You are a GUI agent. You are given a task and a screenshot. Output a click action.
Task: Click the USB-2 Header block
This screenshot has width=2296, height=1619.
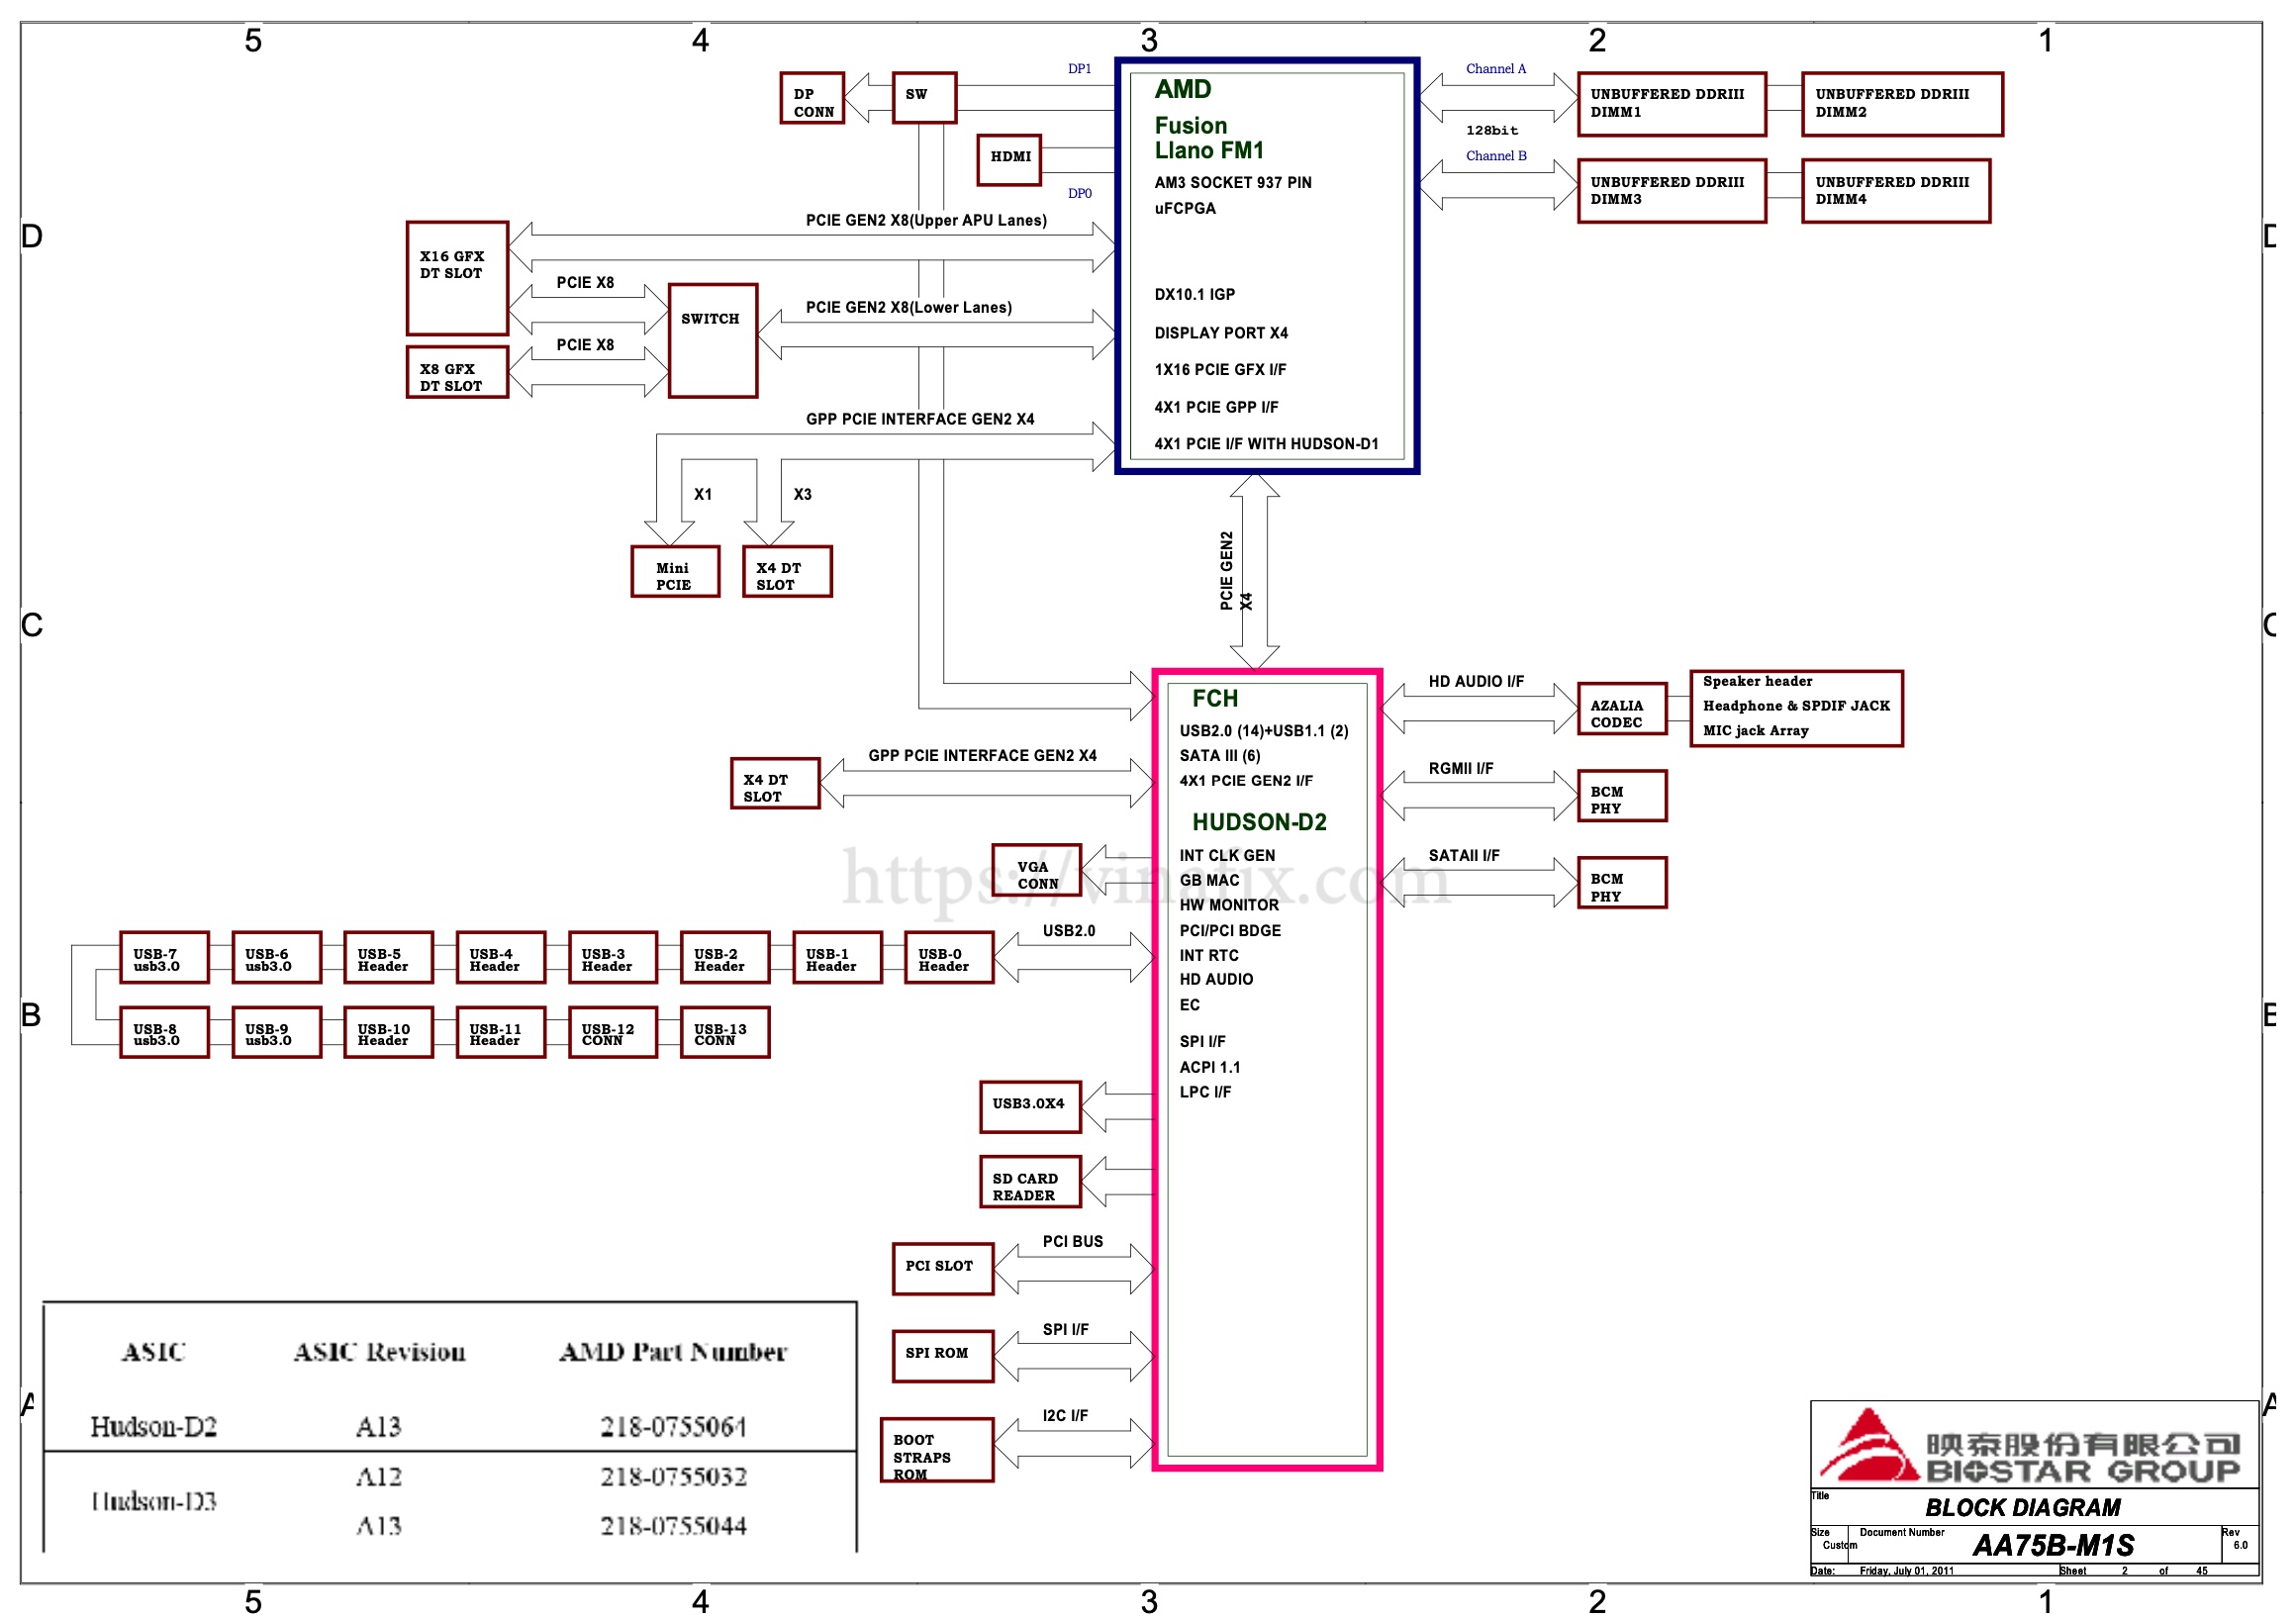click(x=725, y=958)
